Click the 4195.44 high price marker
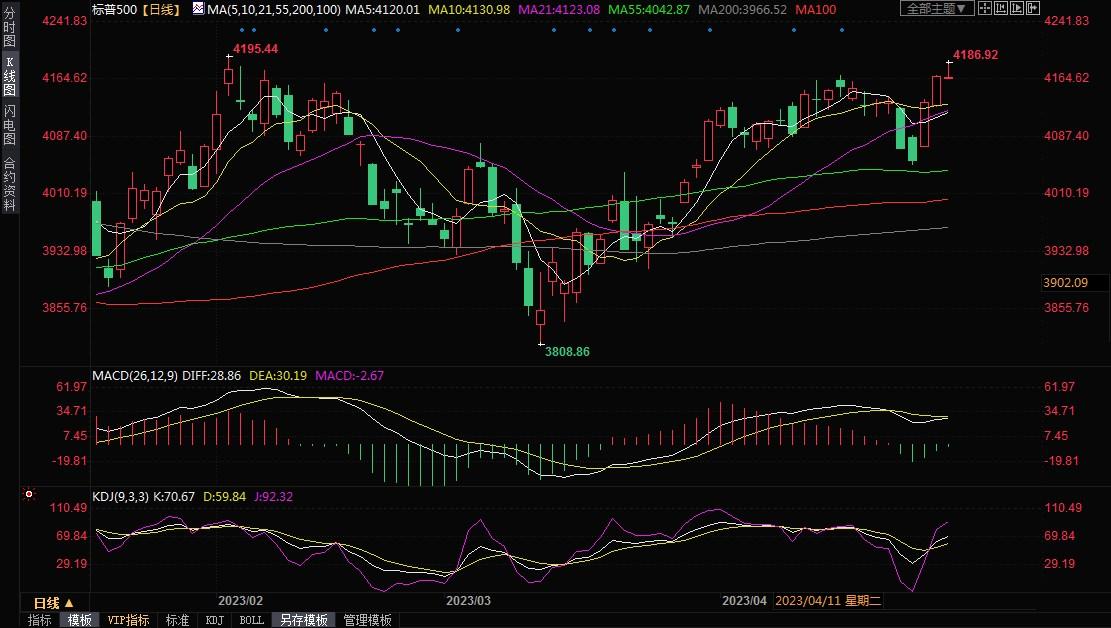This screenshot has width=1111, height=628. click(255, 48)
